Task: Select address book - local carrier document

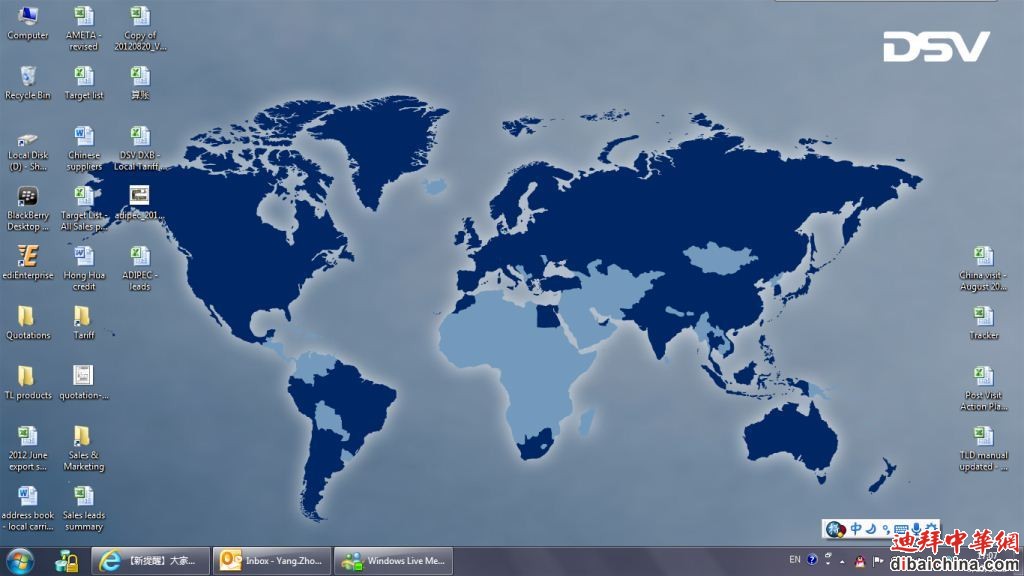Action: (27, 509)
